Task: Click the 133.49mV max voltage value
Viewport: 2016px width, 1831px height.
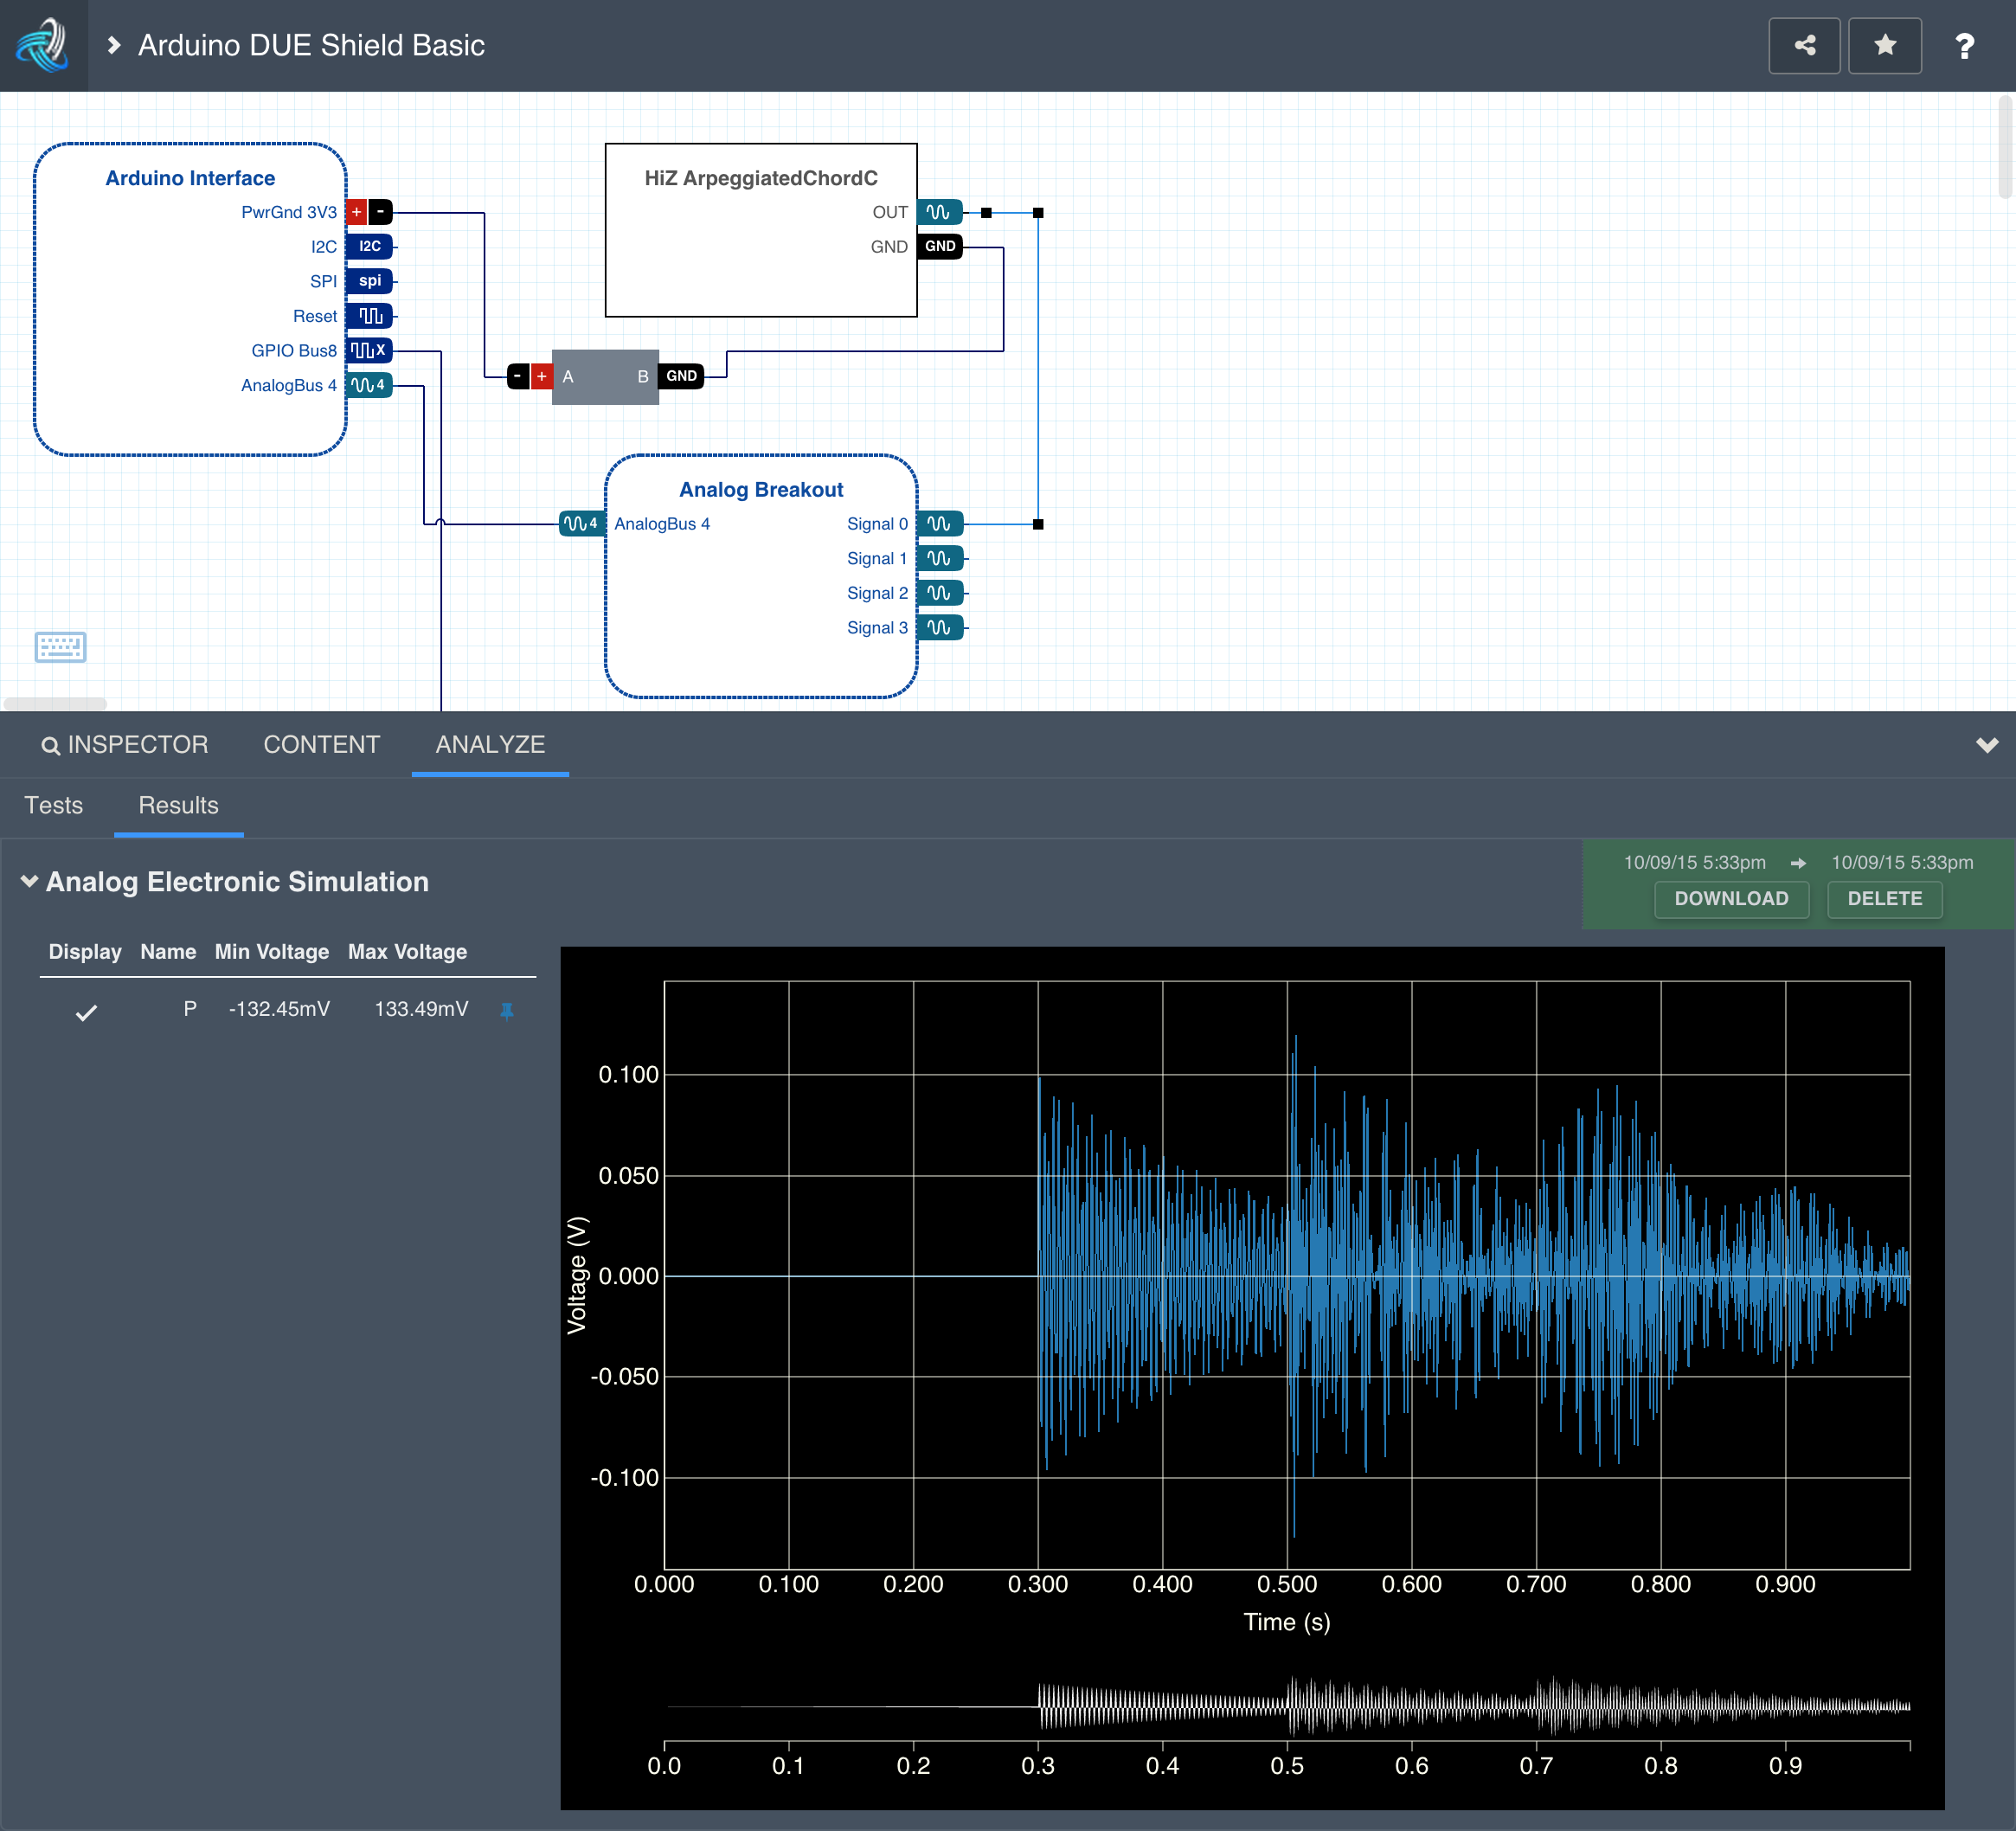Action: pos(421,1009)
